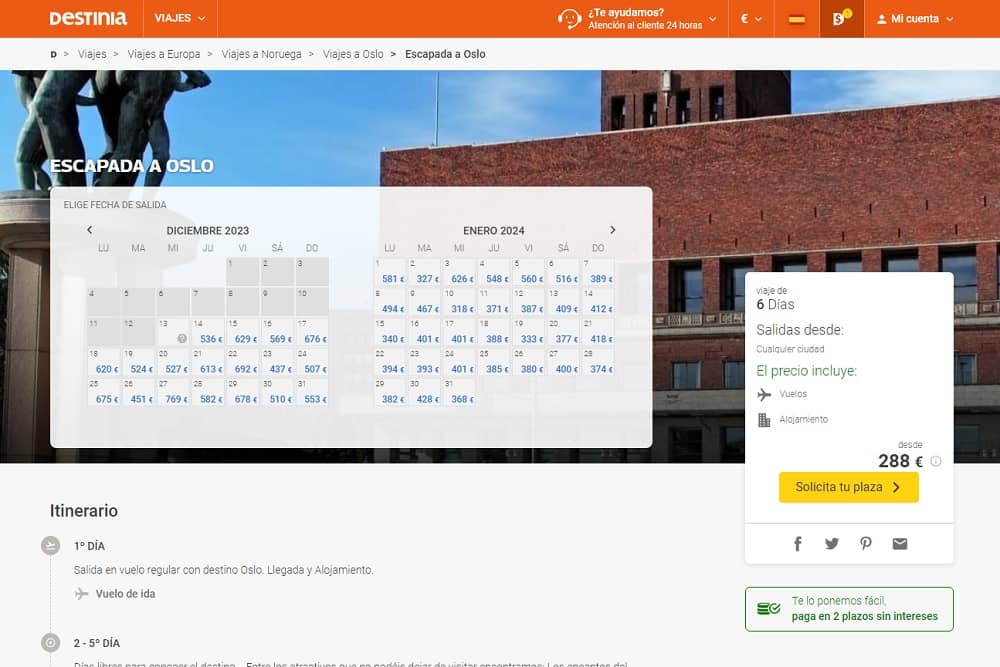The image size is (1000, 667).
Task: Share trip on Pinterest
Action: point(865,543)
